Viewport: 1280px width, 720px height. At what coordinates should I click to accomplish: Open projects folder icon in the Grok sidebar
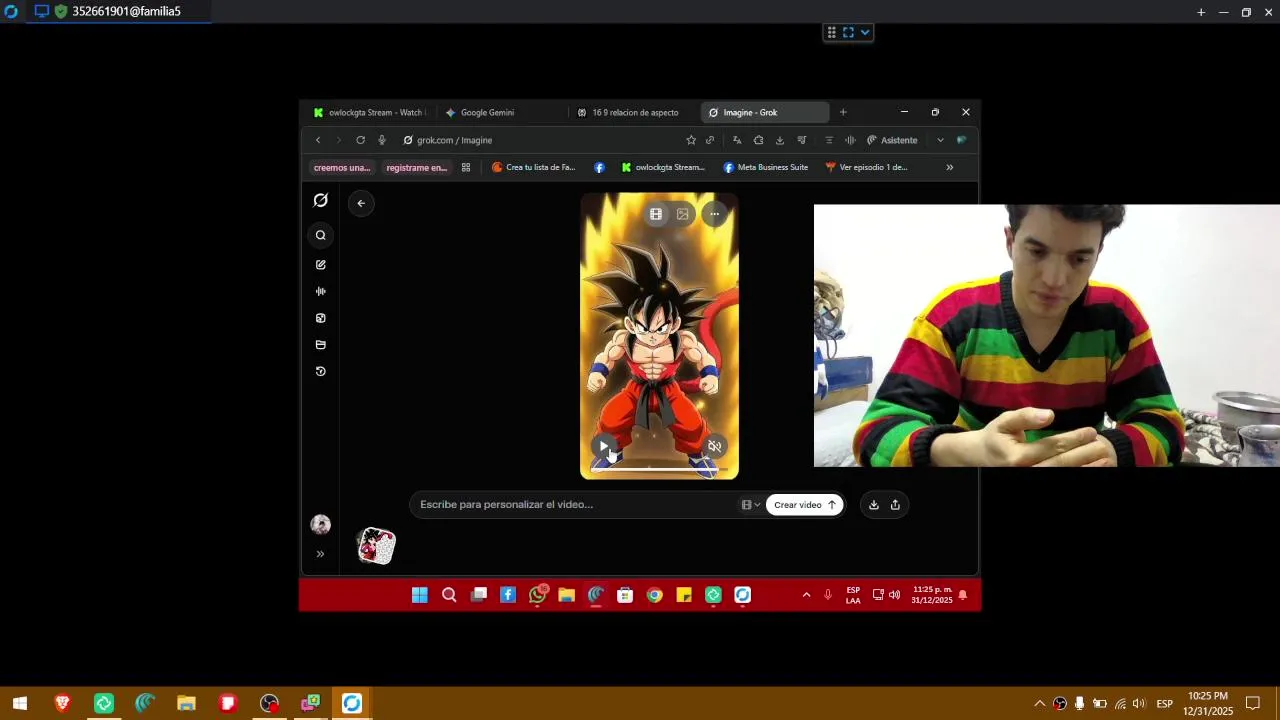[320, 345]
